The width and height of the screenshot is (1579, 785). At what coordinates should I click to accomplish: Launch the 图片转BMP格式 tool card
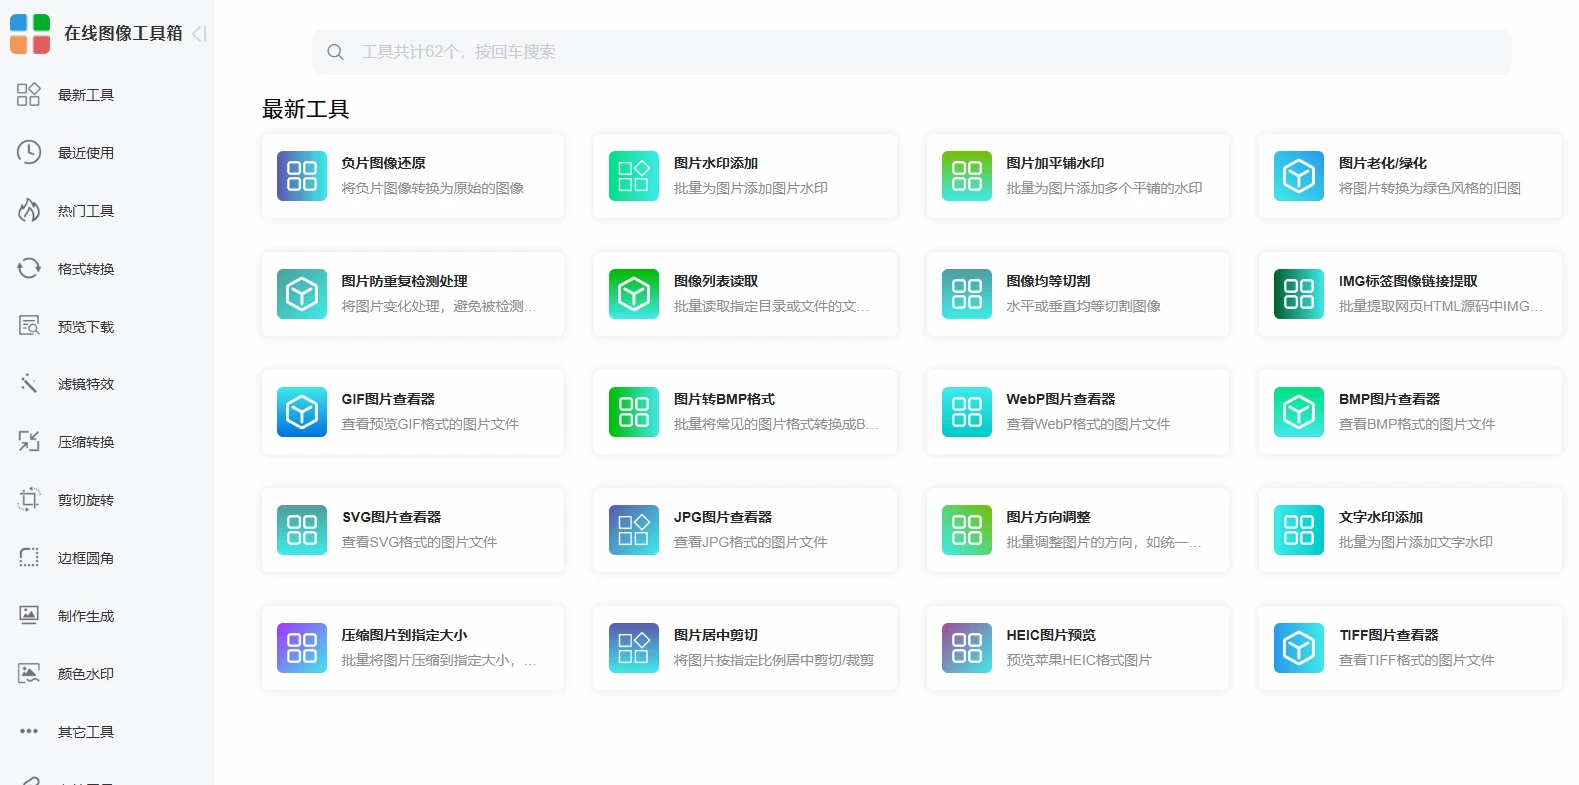point(744,412)
